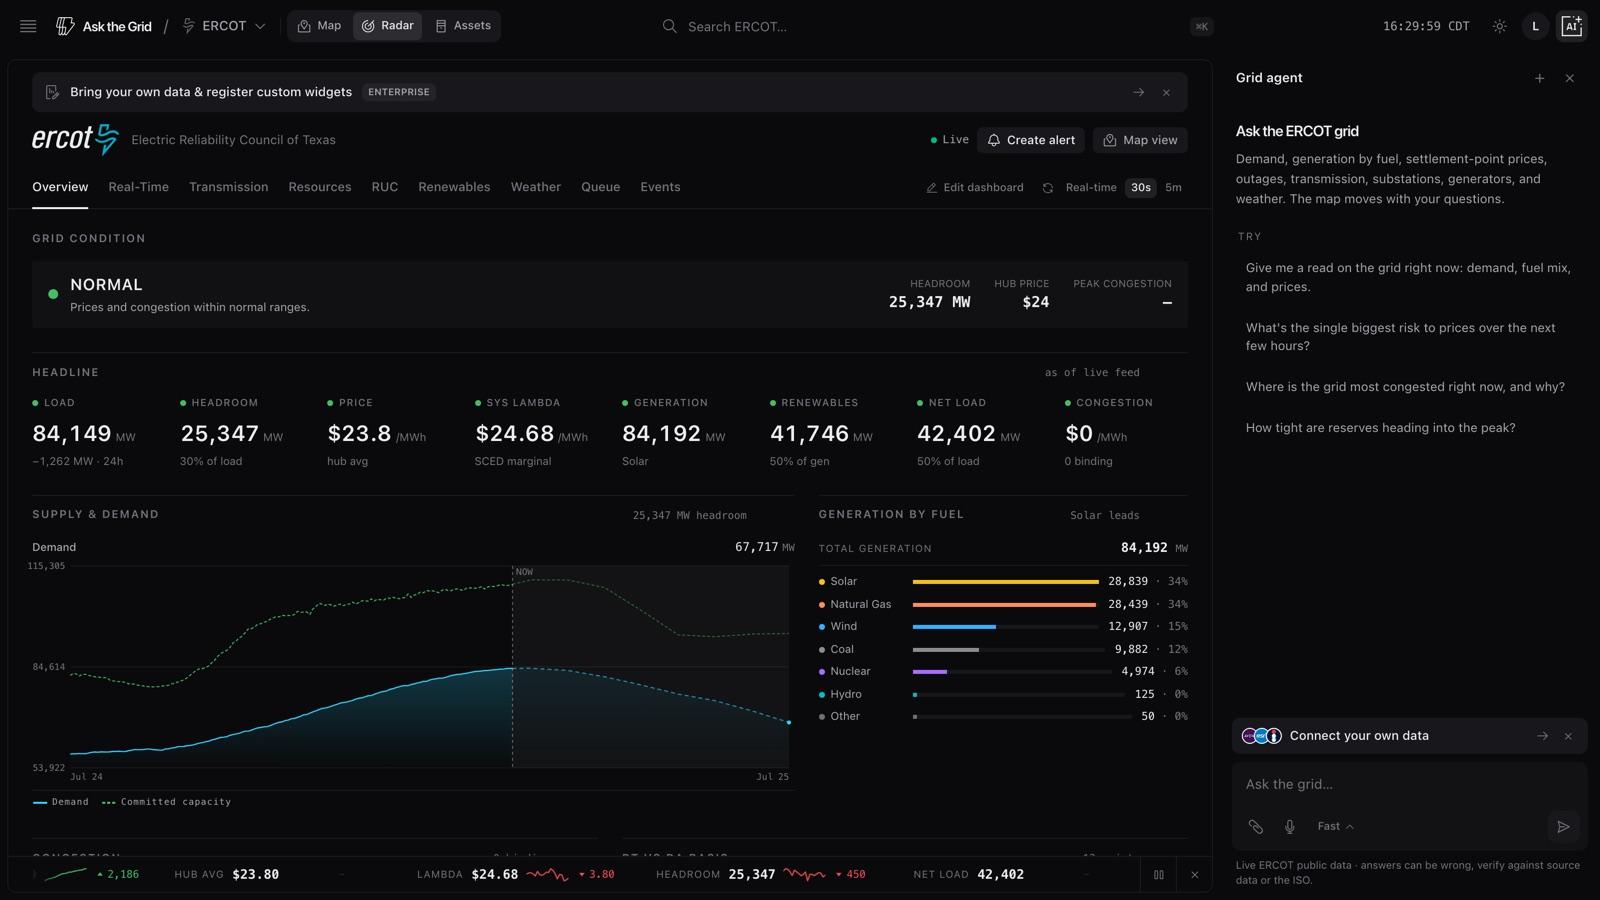The image size is (1600, 900).
Task: Focus the Ask the grid input box
Action: coord(1409,785)
